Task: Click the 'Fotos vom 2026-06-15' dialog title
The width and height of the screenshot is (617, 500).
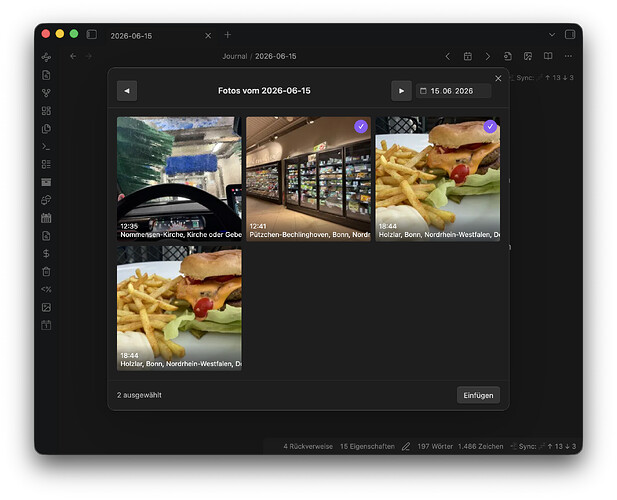Action: coord(264,91)
